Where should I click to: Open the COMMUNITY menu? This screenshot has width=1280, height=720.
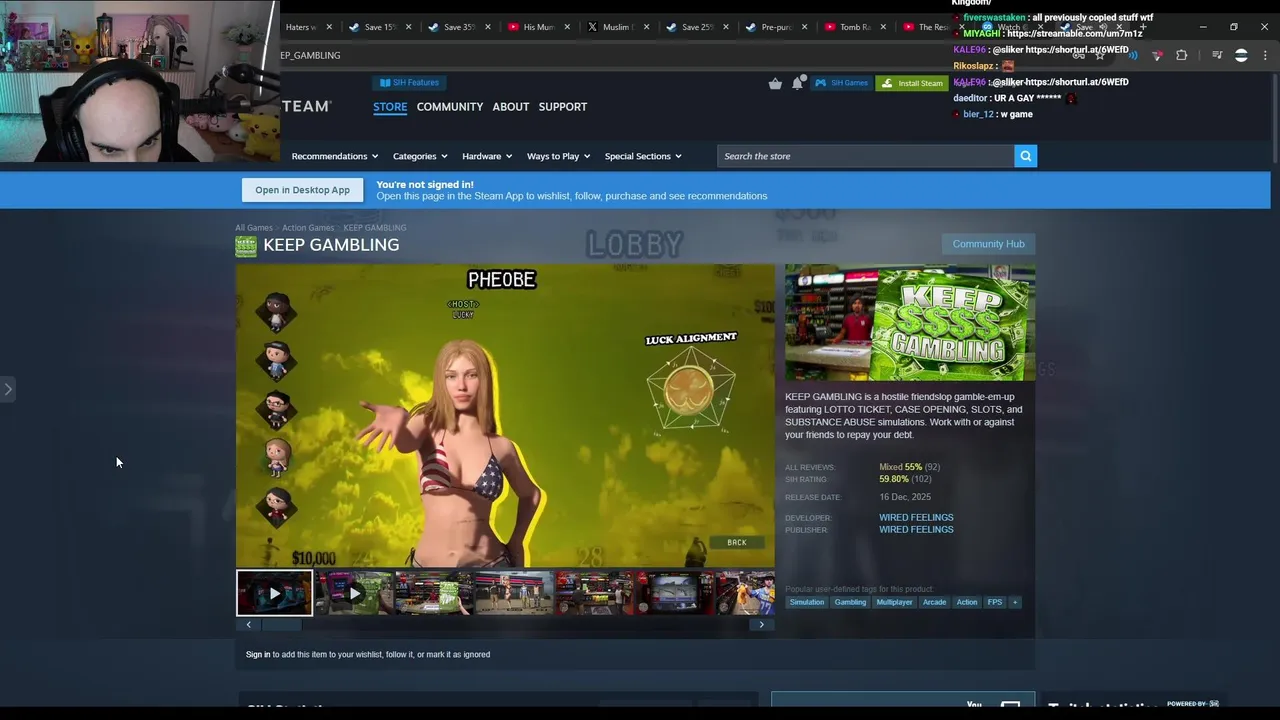450,107
